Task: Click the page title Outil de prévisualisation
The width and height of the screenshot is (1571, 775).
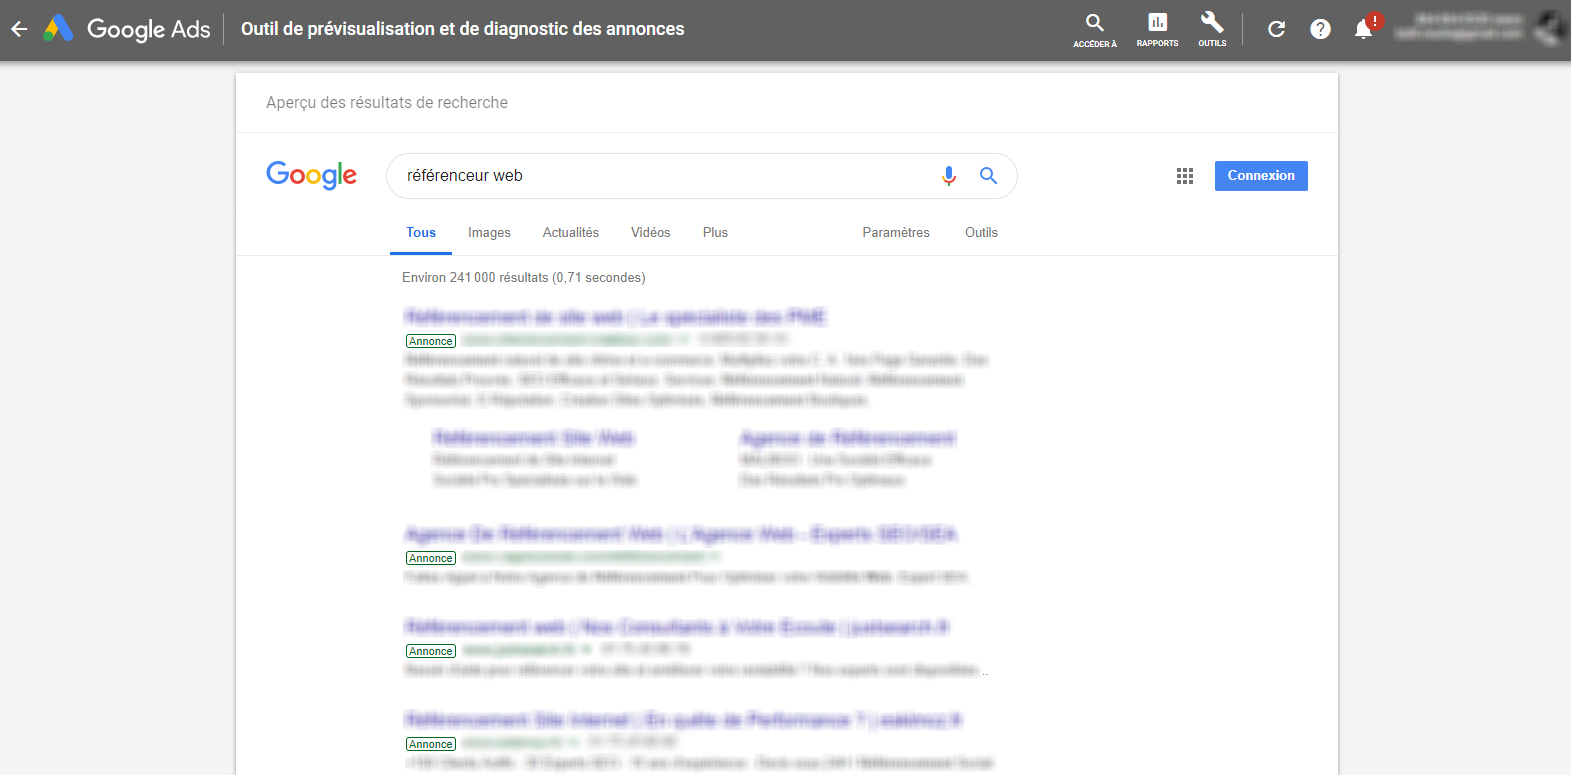Action: (463, 29)
